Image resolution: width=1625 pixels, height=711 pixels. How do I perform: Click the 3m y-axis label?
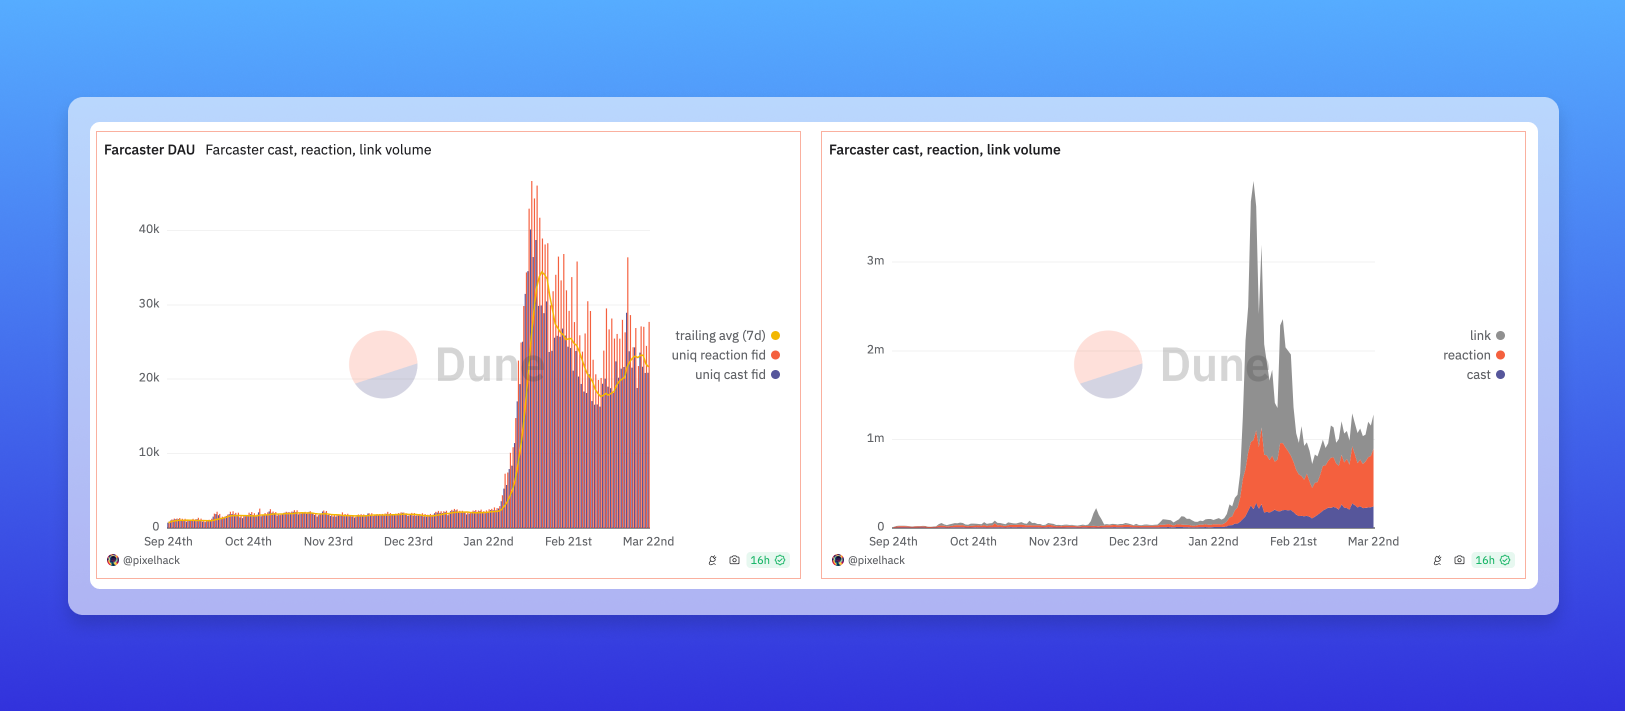(875, 261)
